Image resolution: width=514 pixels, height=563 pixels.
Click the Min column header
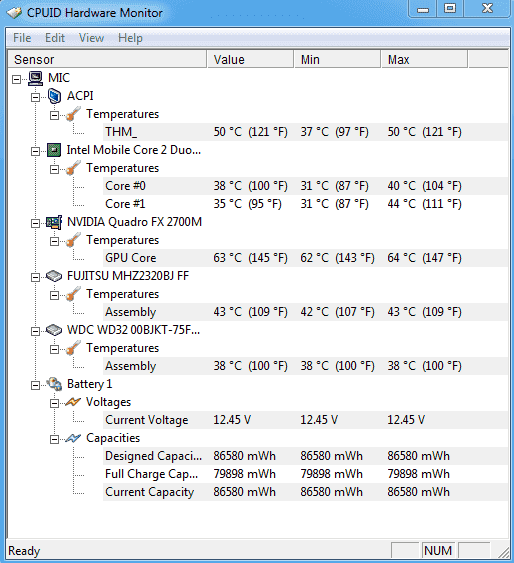tap(337, 59)
